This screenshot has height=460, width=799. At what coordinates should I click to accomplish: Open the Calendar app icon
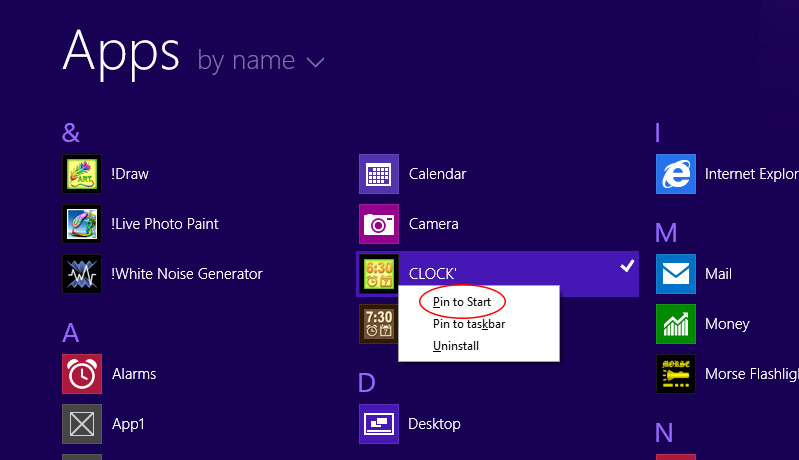coord(379,174)
